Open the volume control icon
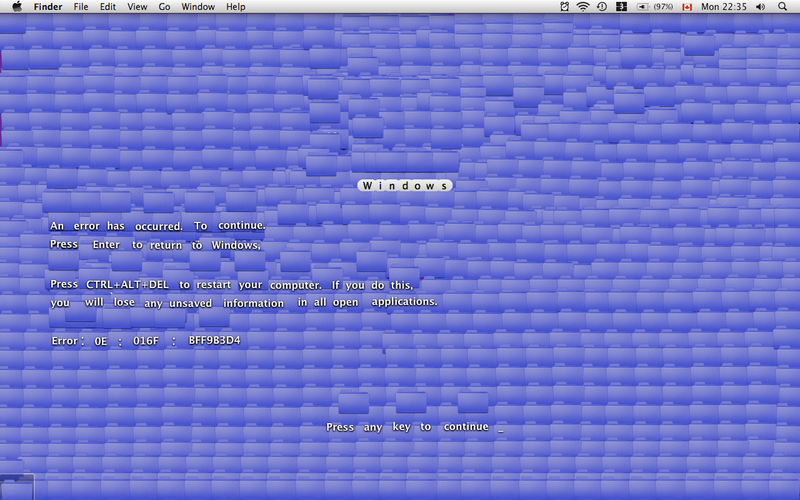Screen dimensions: 800x500 point(760,7)
